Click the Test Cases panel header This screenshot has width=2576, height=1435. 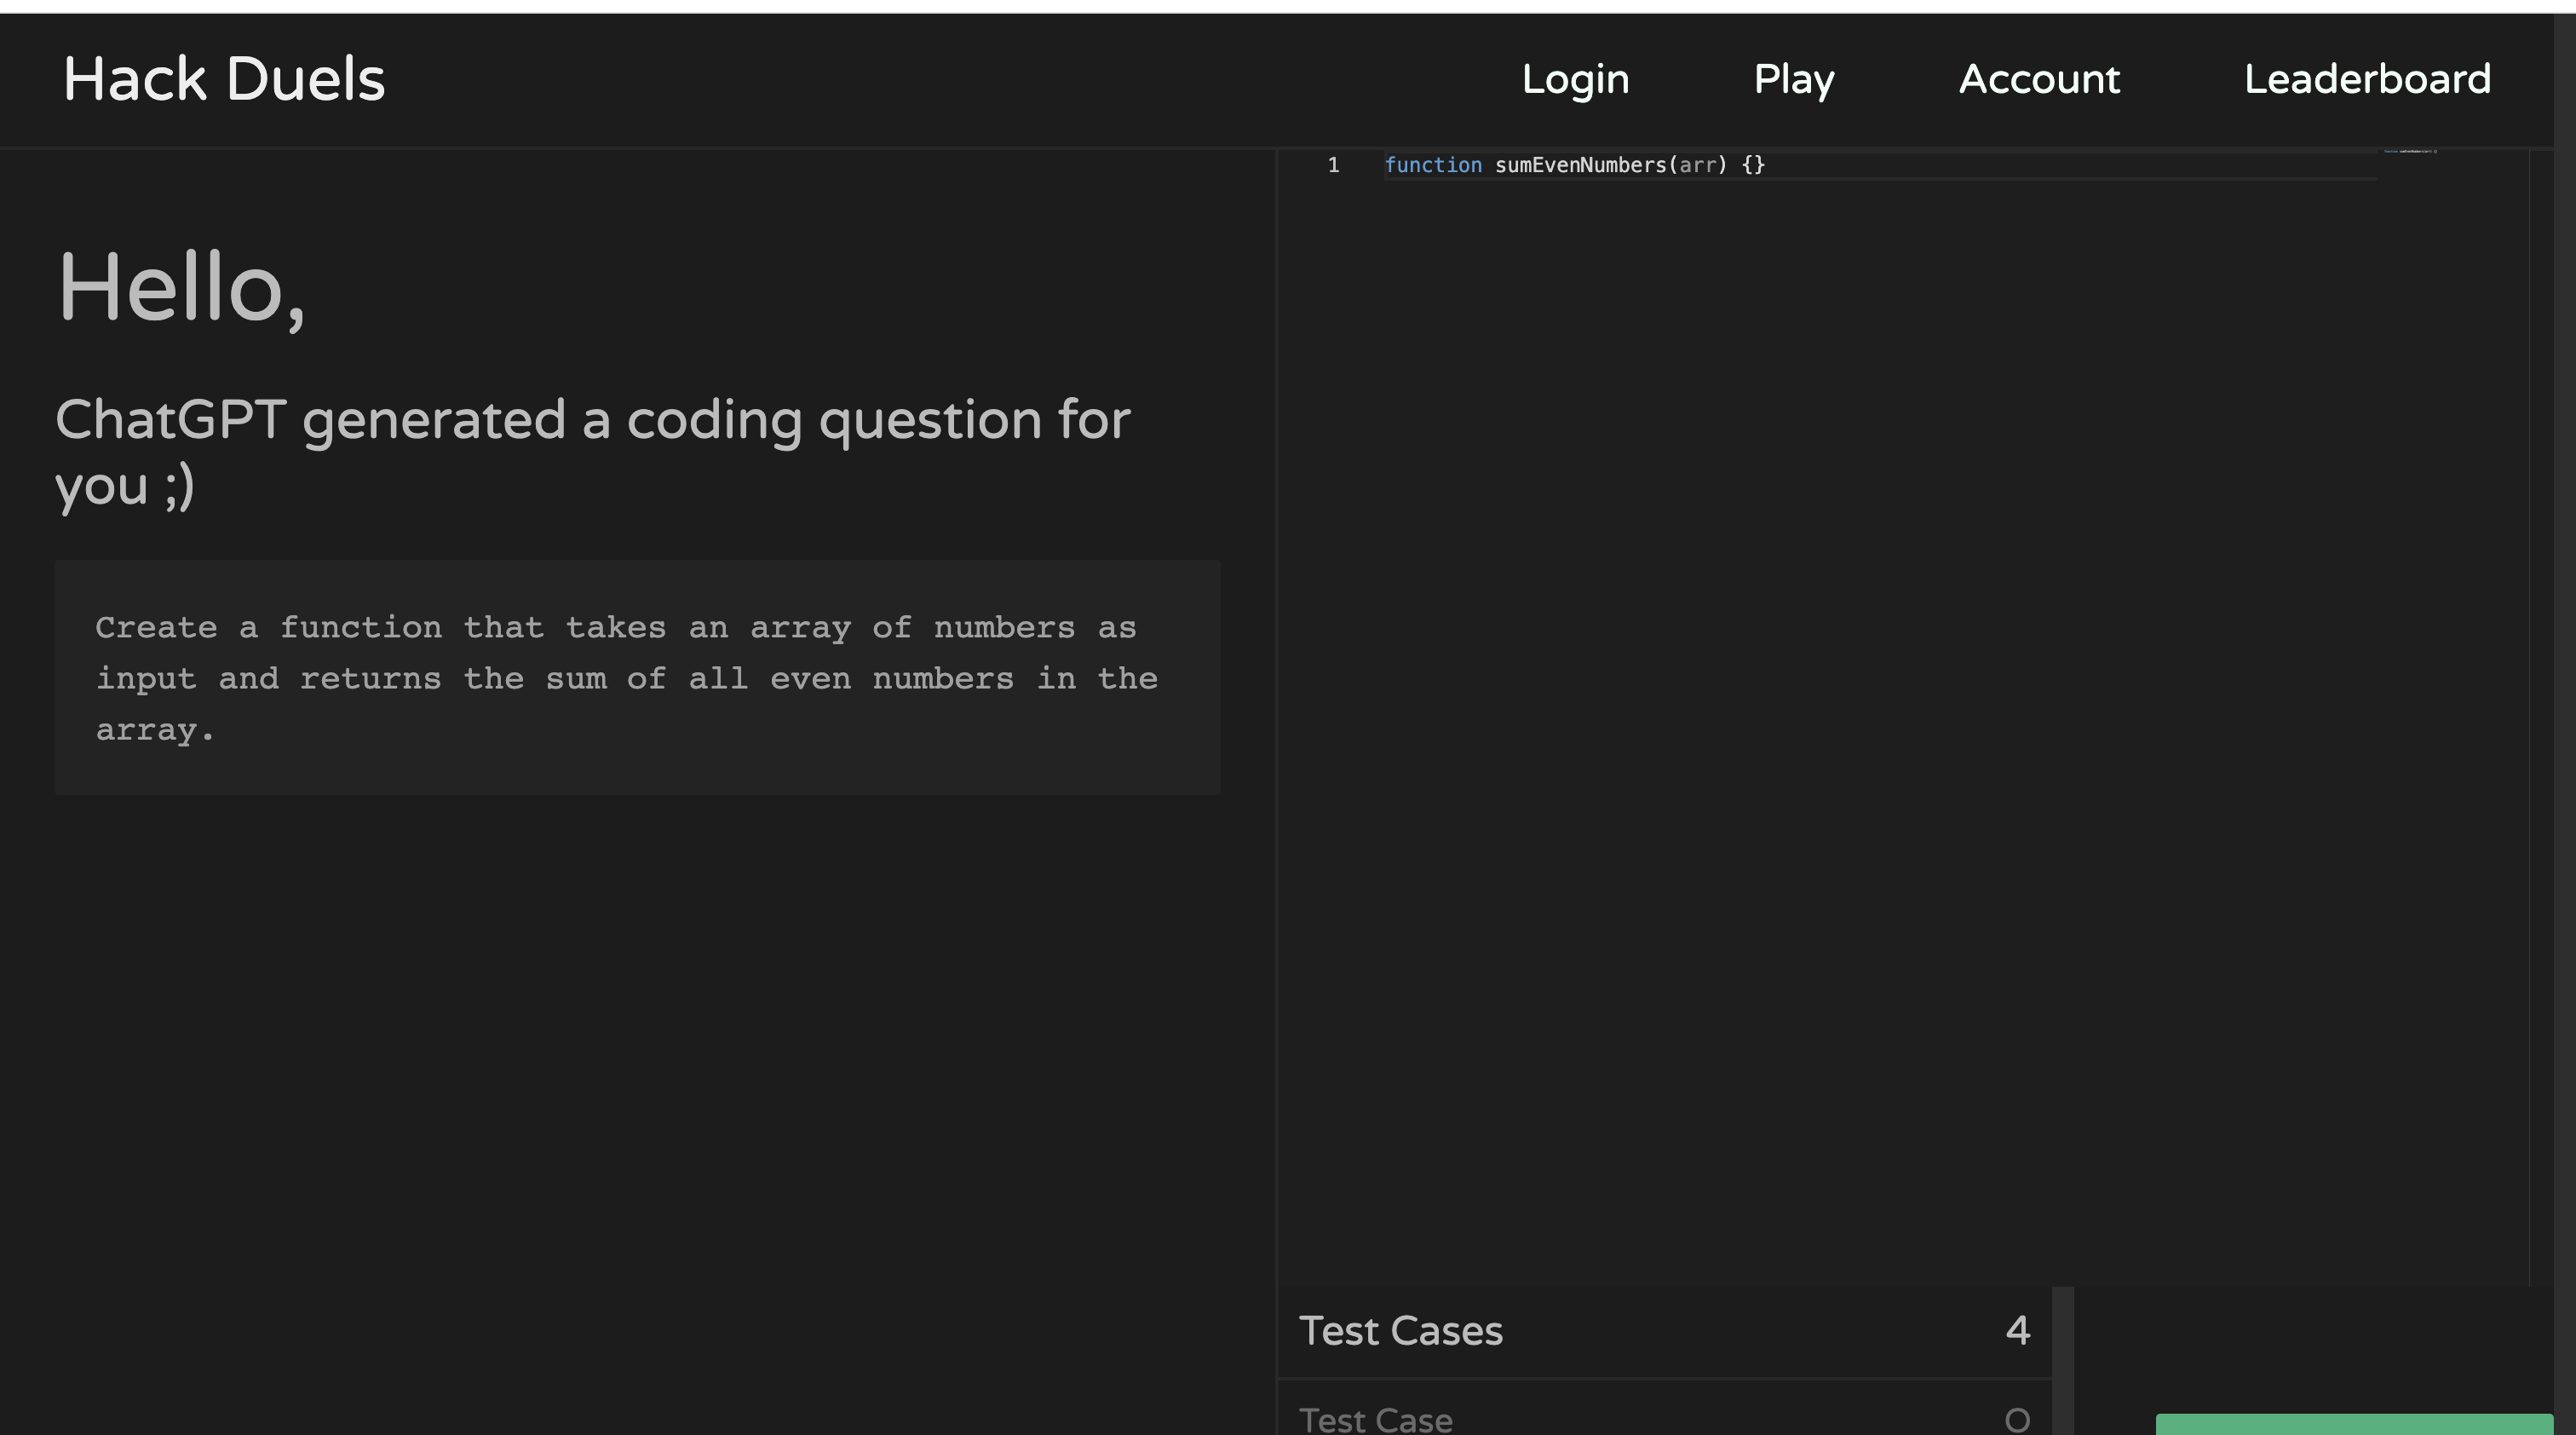pos(1400,1331)
